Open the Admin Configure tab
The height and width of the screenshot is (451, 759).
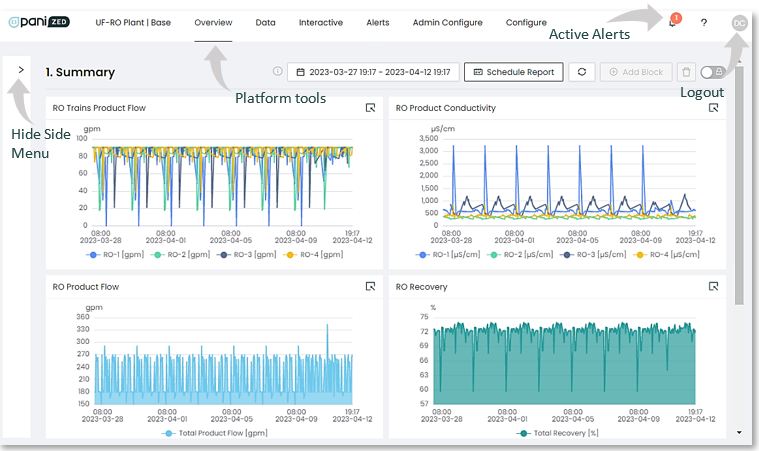(448, 22)
